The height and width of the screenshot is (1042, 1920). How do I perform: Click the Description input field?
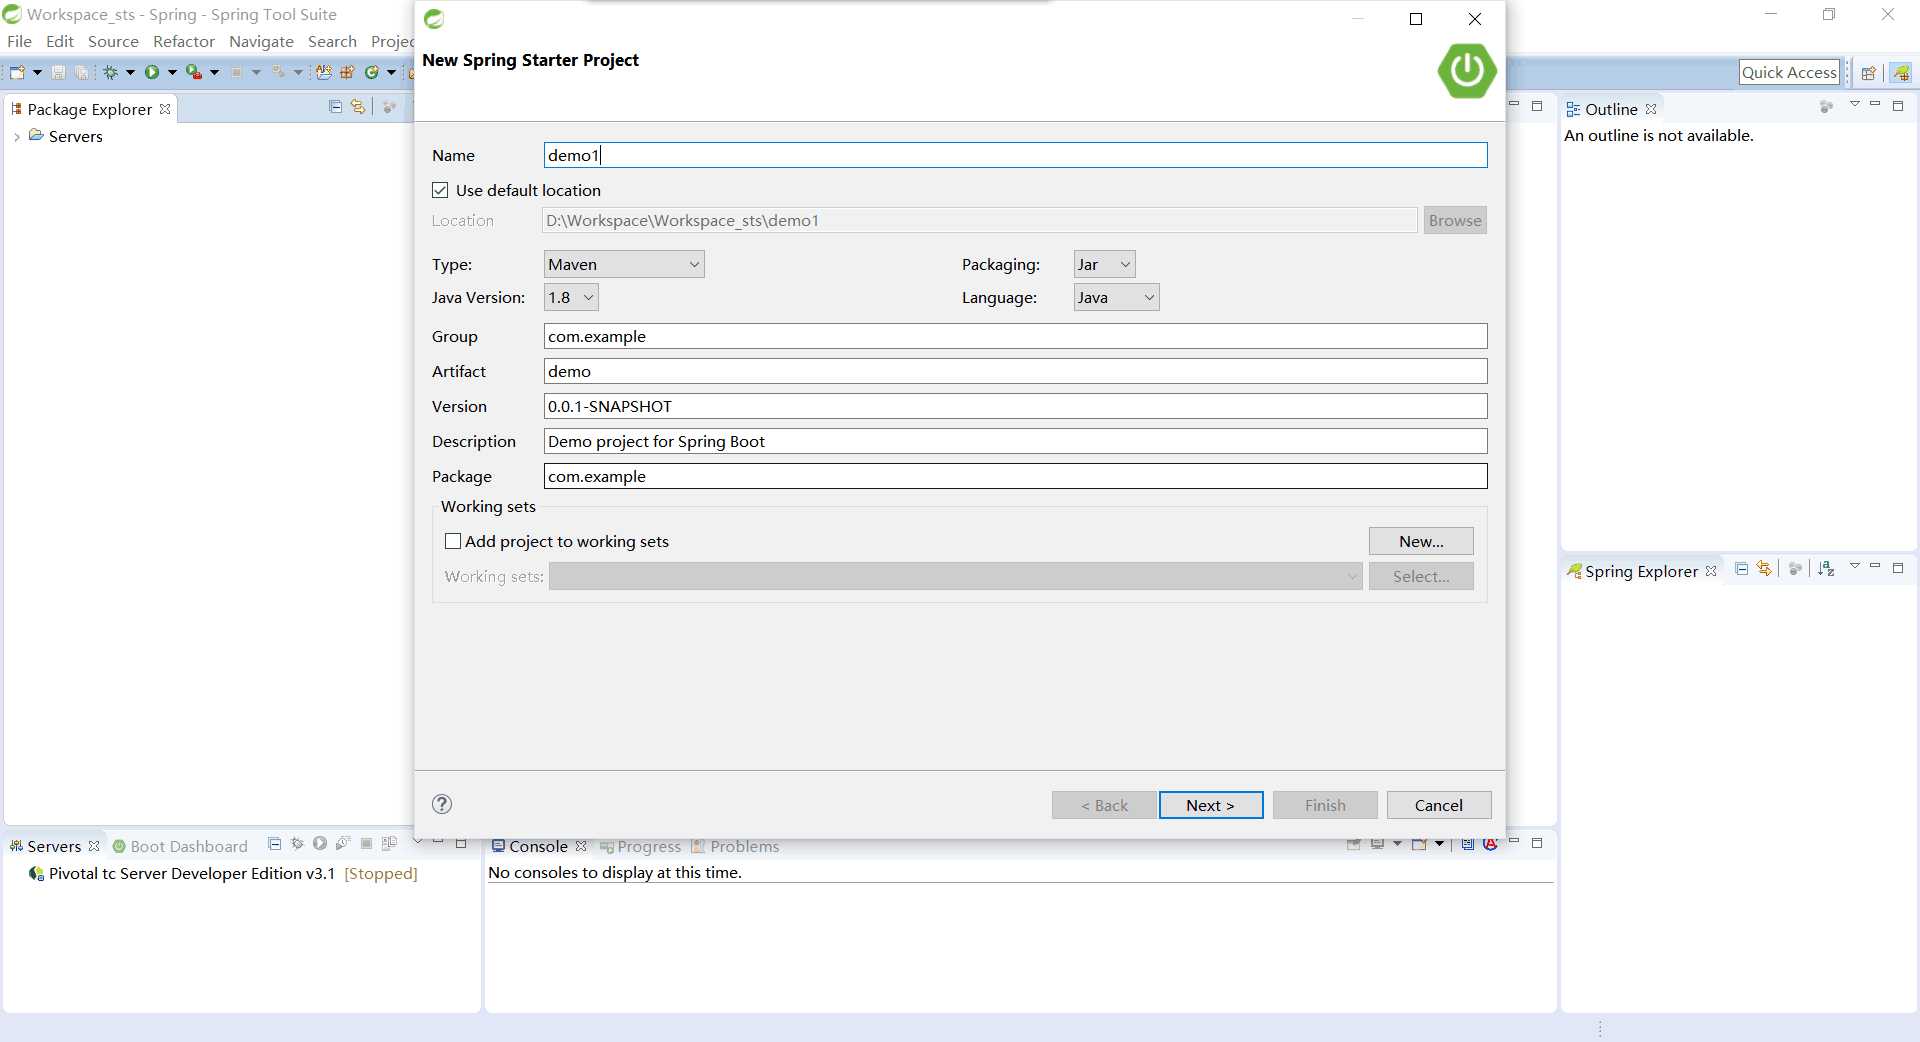(x=1015, y=441)
